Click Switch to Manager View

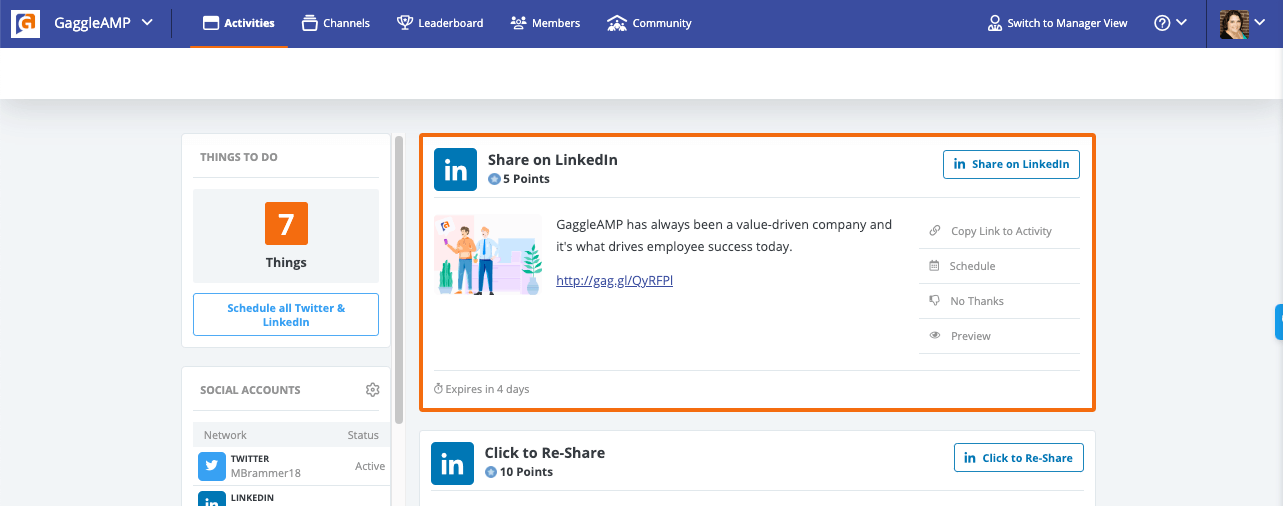[1057, 23]
